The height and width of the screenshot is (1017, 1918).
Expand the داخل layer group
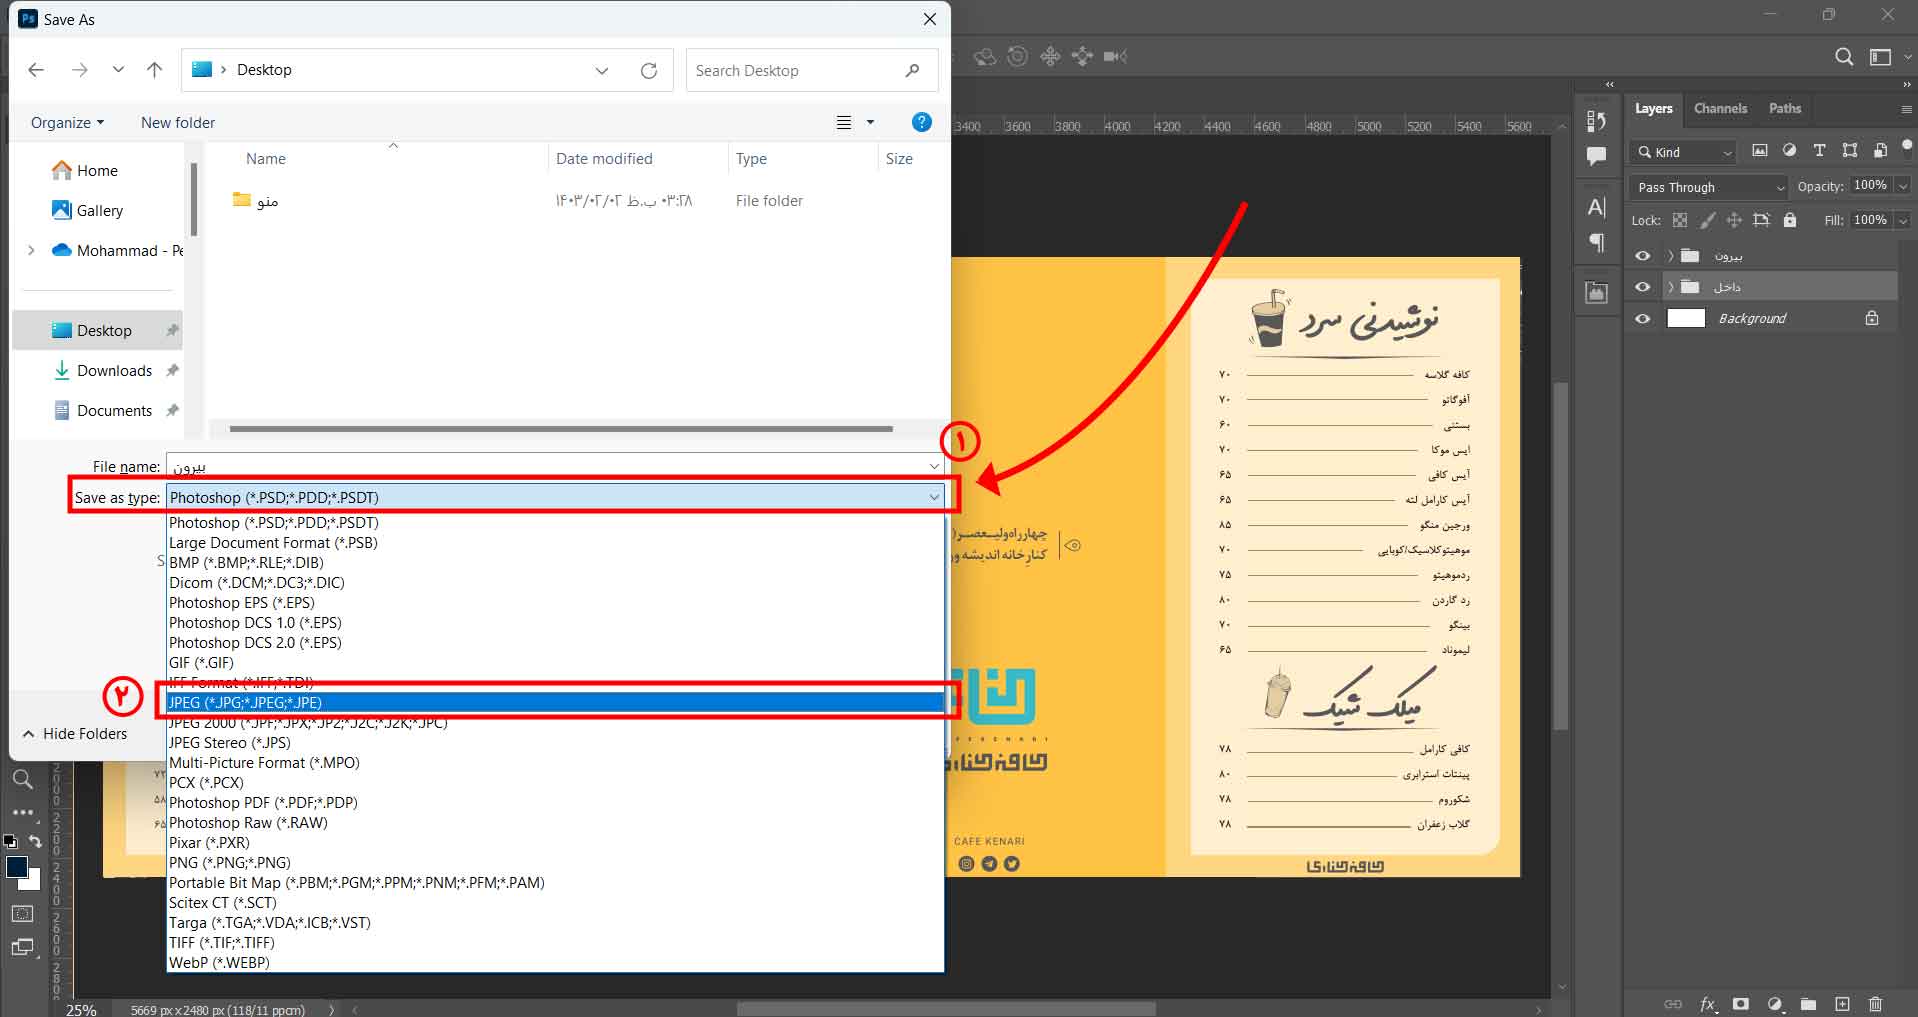1670,287
